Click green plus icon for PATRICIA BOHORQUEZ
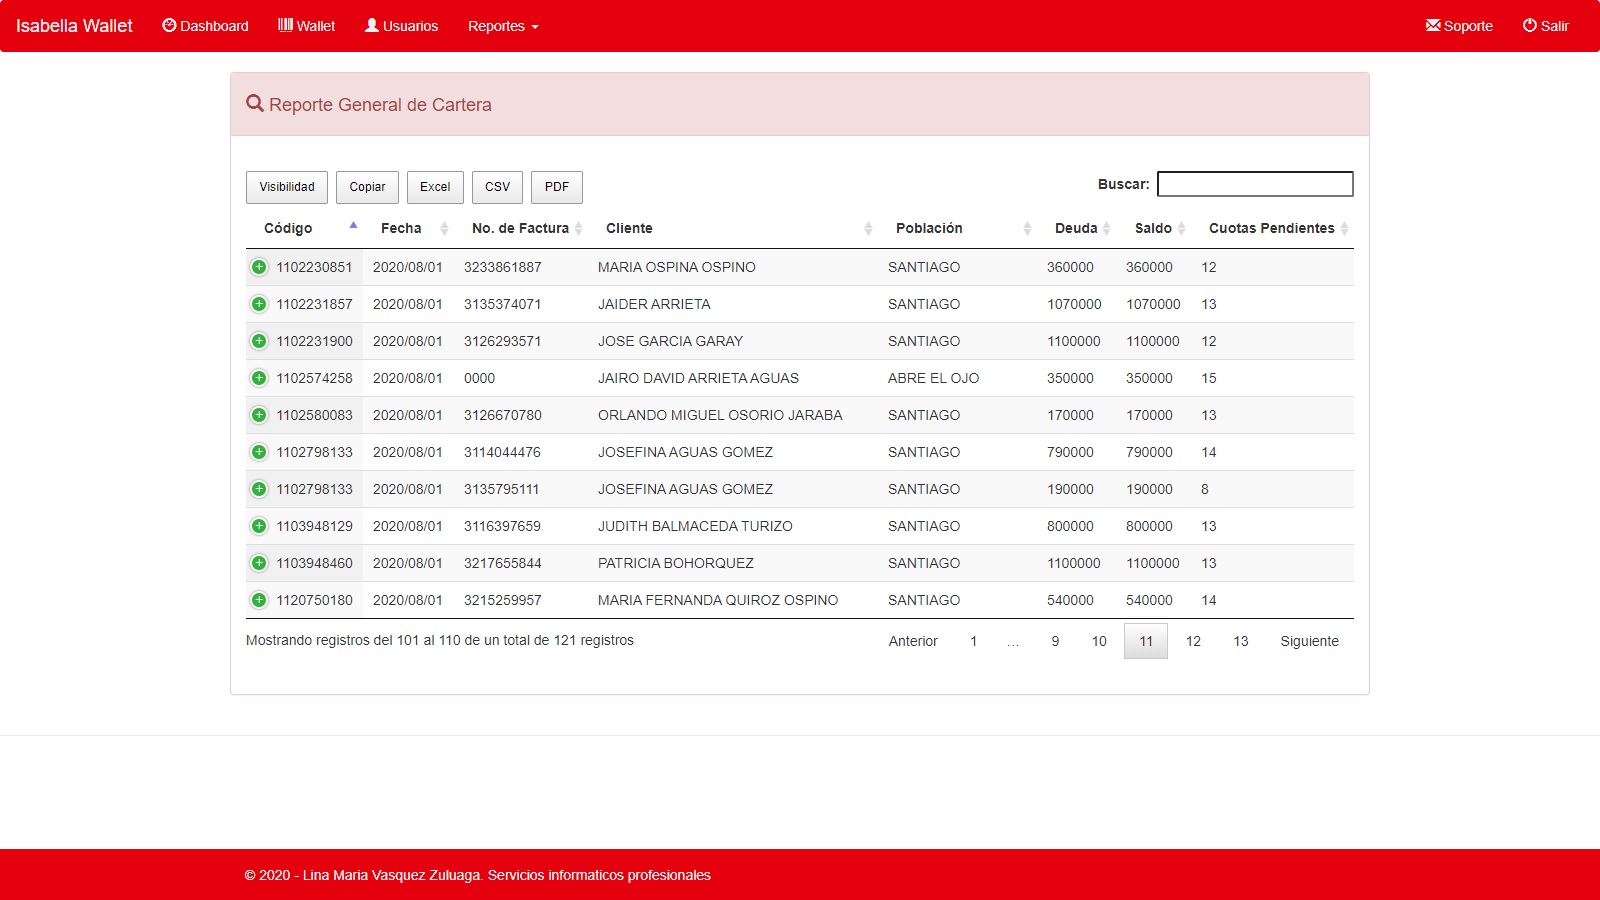This screenshot has height=900, width=1600. pyautogui.click(x=259, y=563)
